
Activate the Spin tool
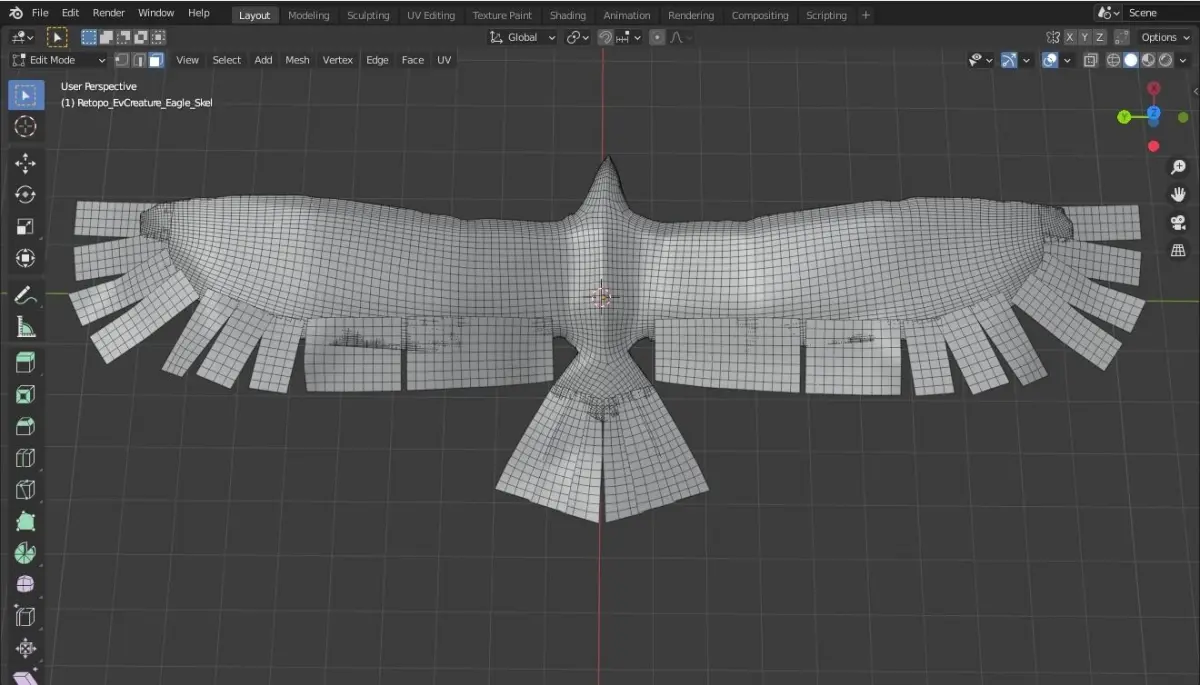[26, 553]
